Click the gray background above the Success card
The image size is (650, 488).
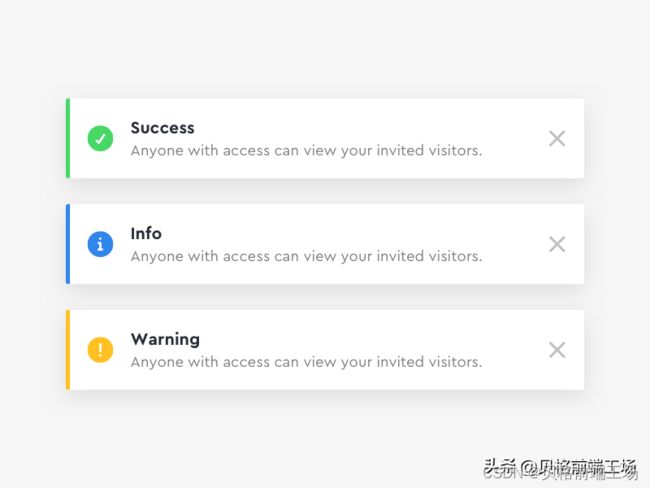coord(325,48)
